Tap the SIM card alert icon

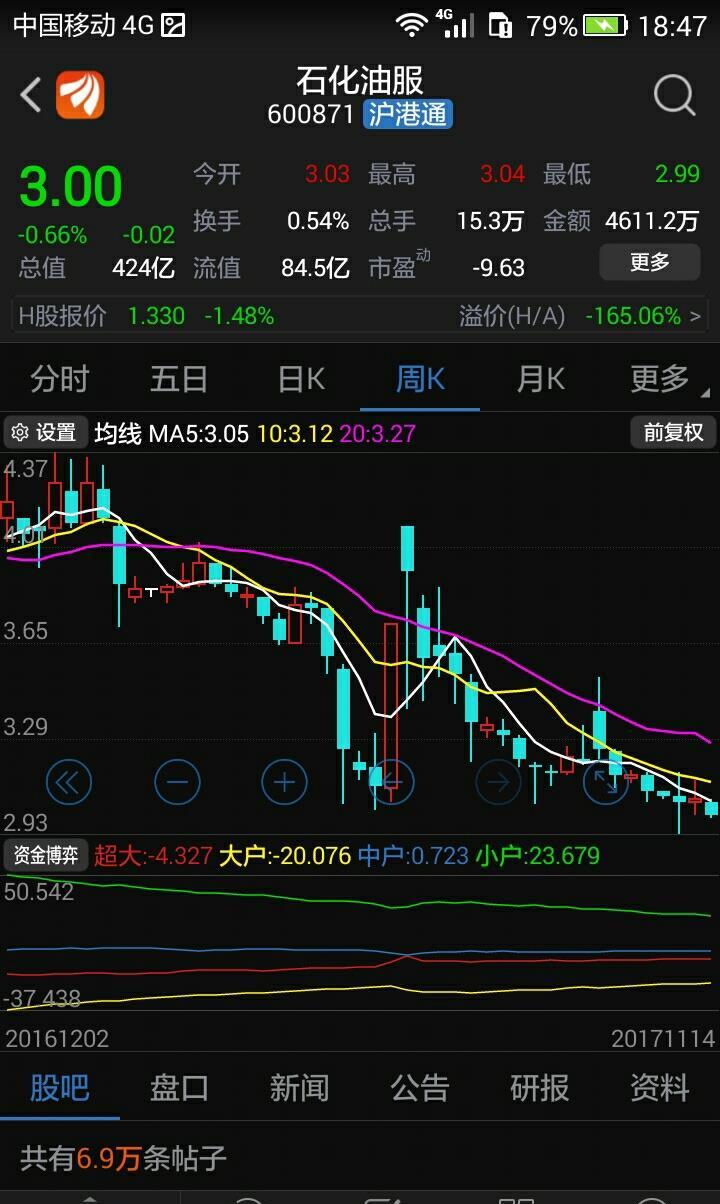click(500, 25)
